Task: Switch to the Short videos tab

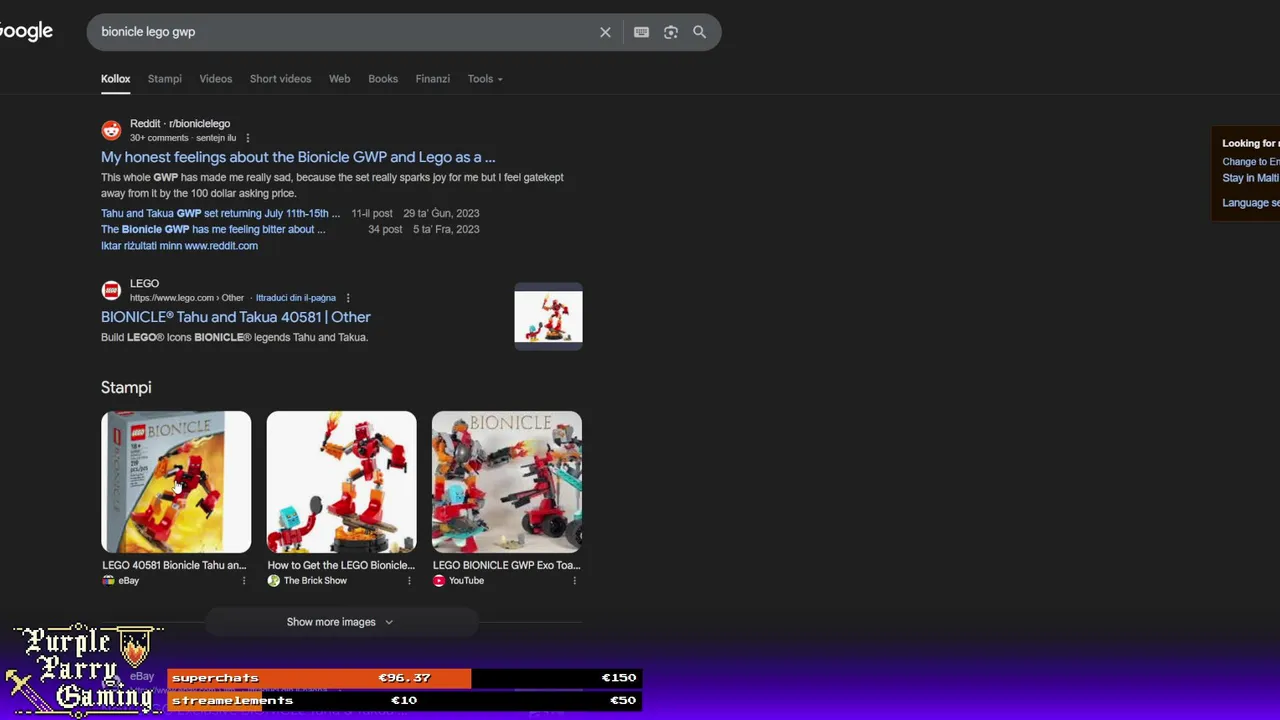Action: coord(280,79)
